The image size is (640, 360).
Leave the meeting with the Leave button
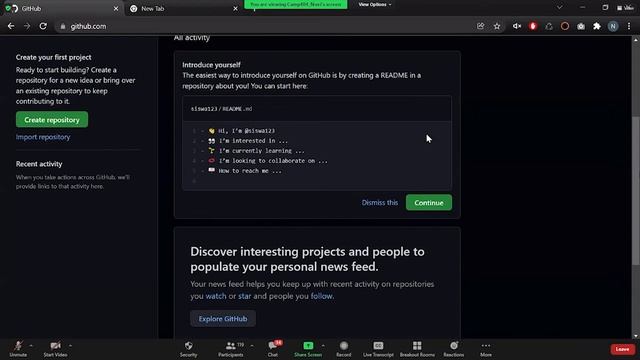tap(622, 349)
